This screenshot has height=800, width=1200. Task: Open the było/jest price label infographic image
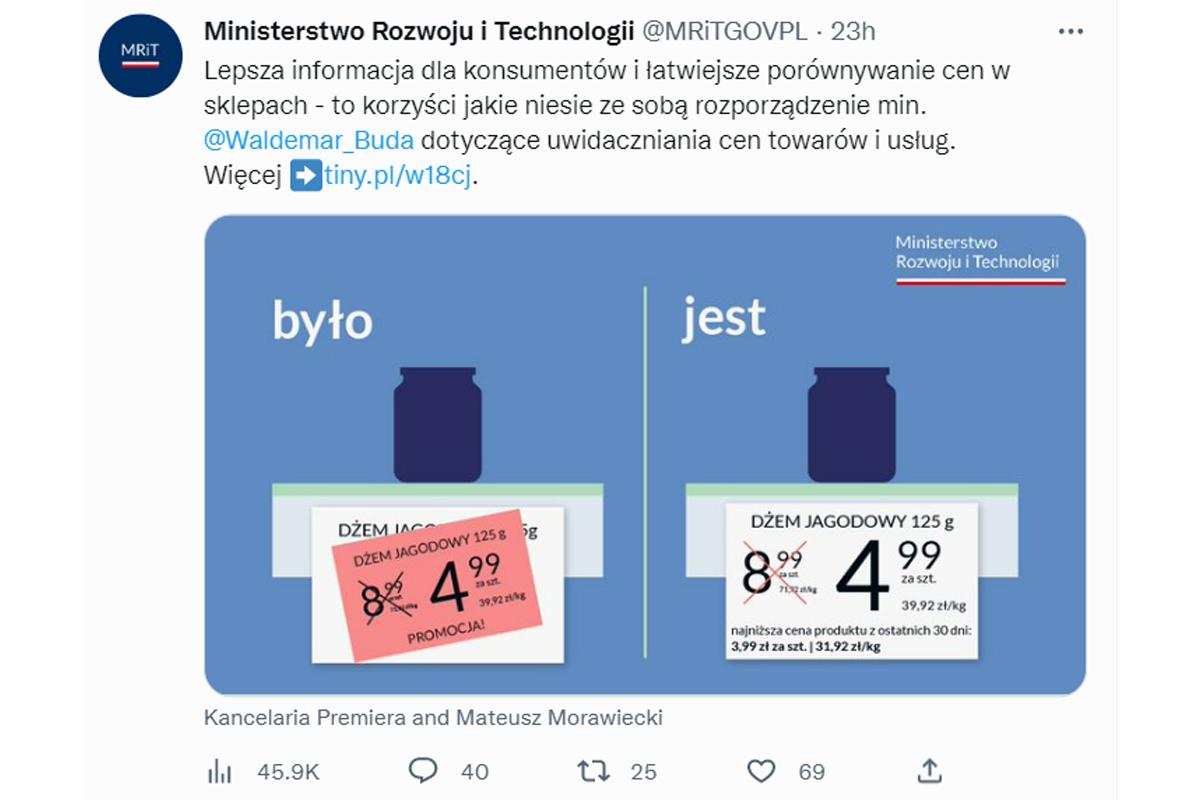[645, 455]
